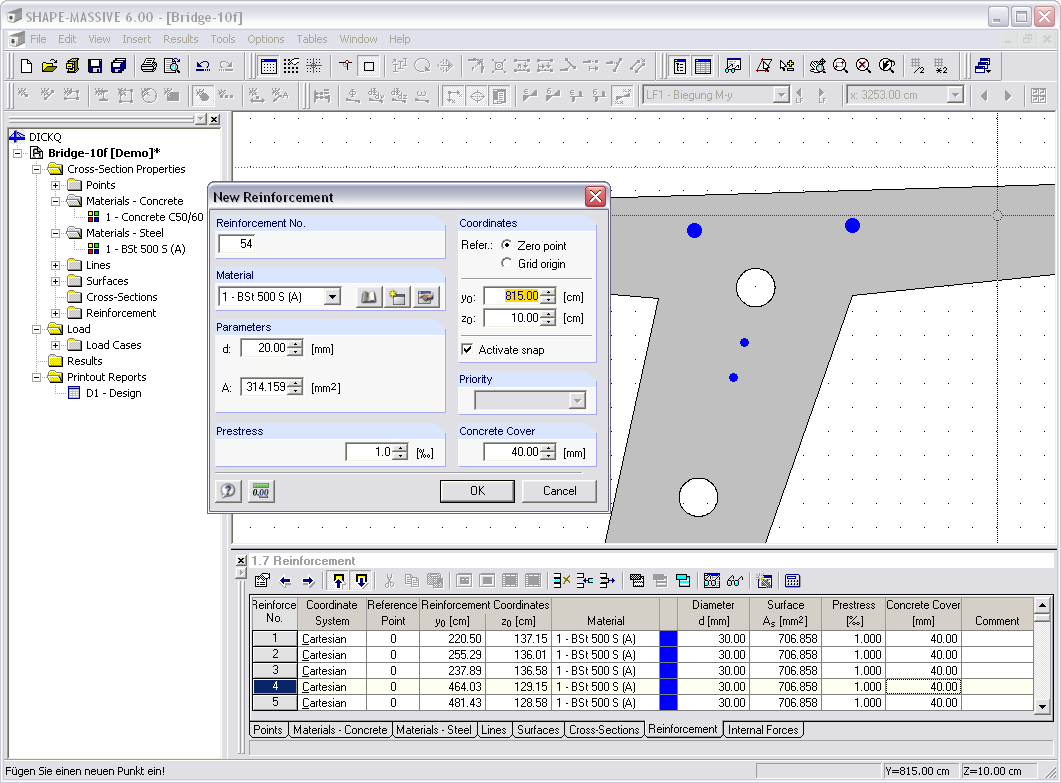
Task: Toggle the up-arrow selection sync button in table toolbar
Action: pos(339,581)
